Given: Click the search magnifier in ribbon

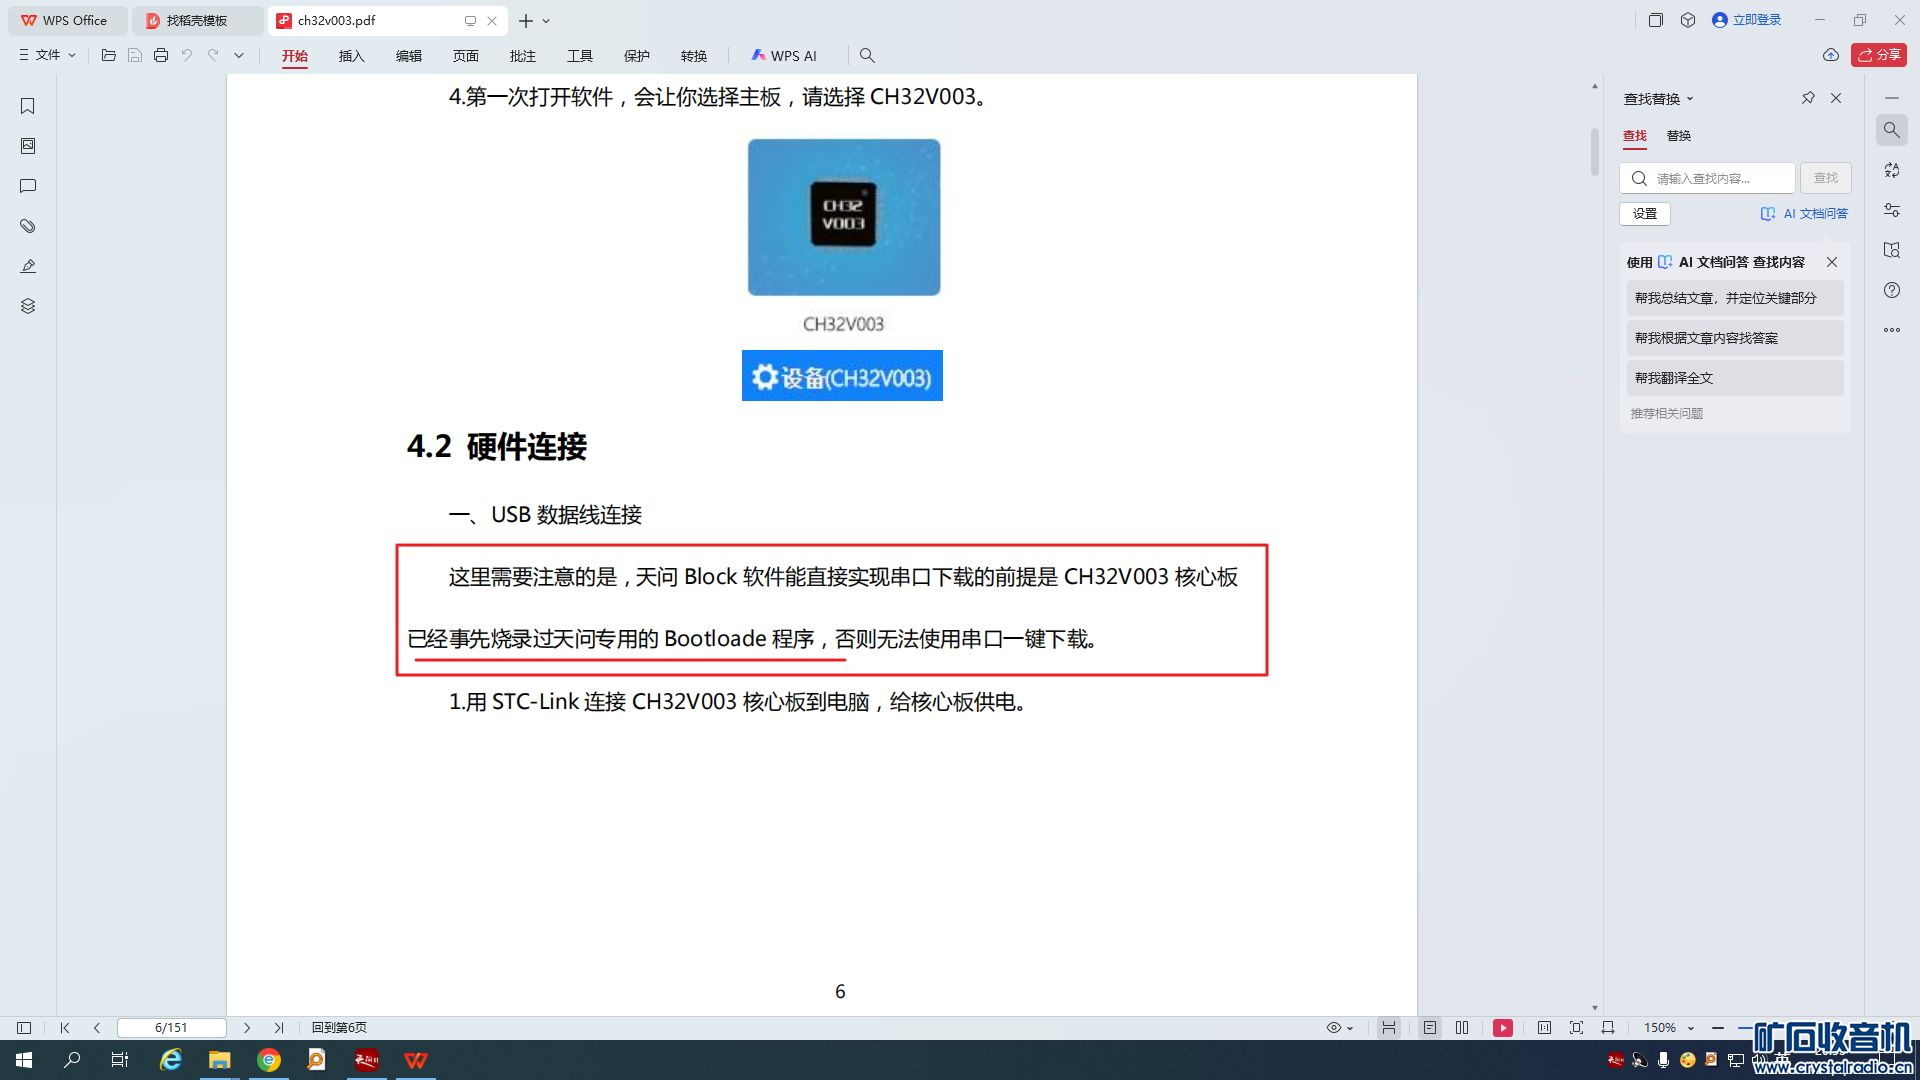Looking at the screenshot, I should [867, 56].
